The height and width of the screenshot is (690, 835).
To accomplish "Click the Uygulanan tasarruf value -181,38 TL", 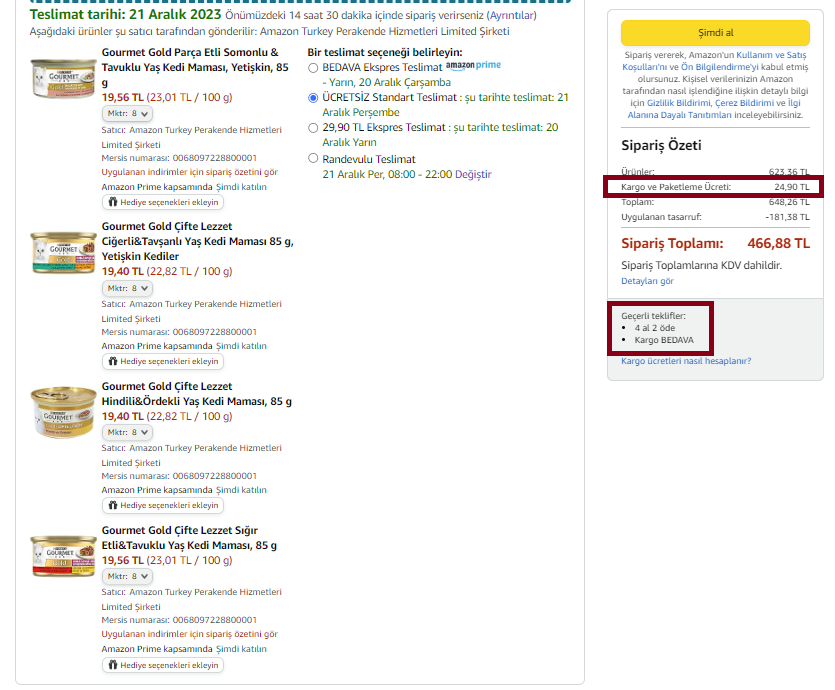I will pyautogui.click(x=787, y=217).
